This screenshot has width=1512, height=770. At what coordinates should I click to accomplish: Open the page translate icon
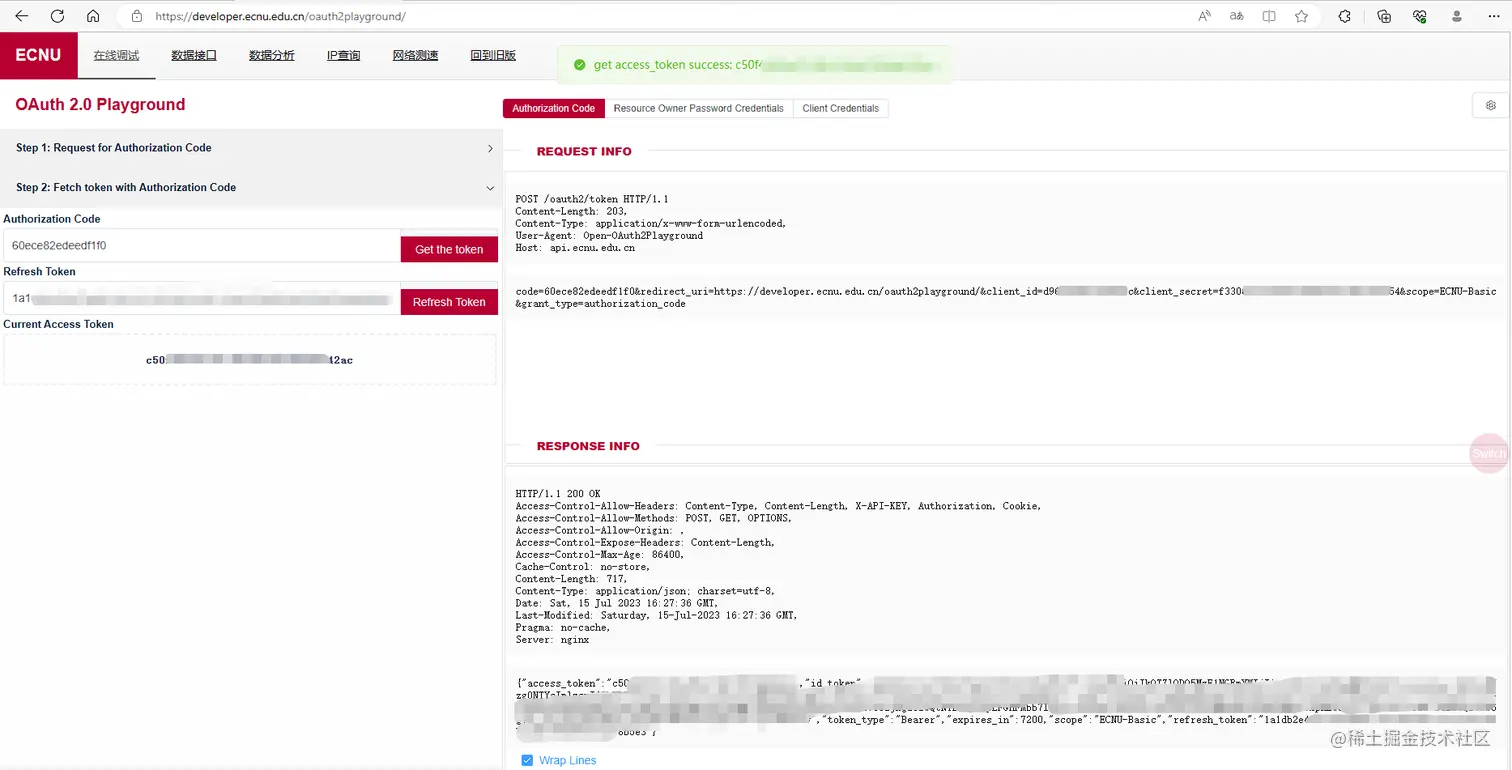point(1237,16)
